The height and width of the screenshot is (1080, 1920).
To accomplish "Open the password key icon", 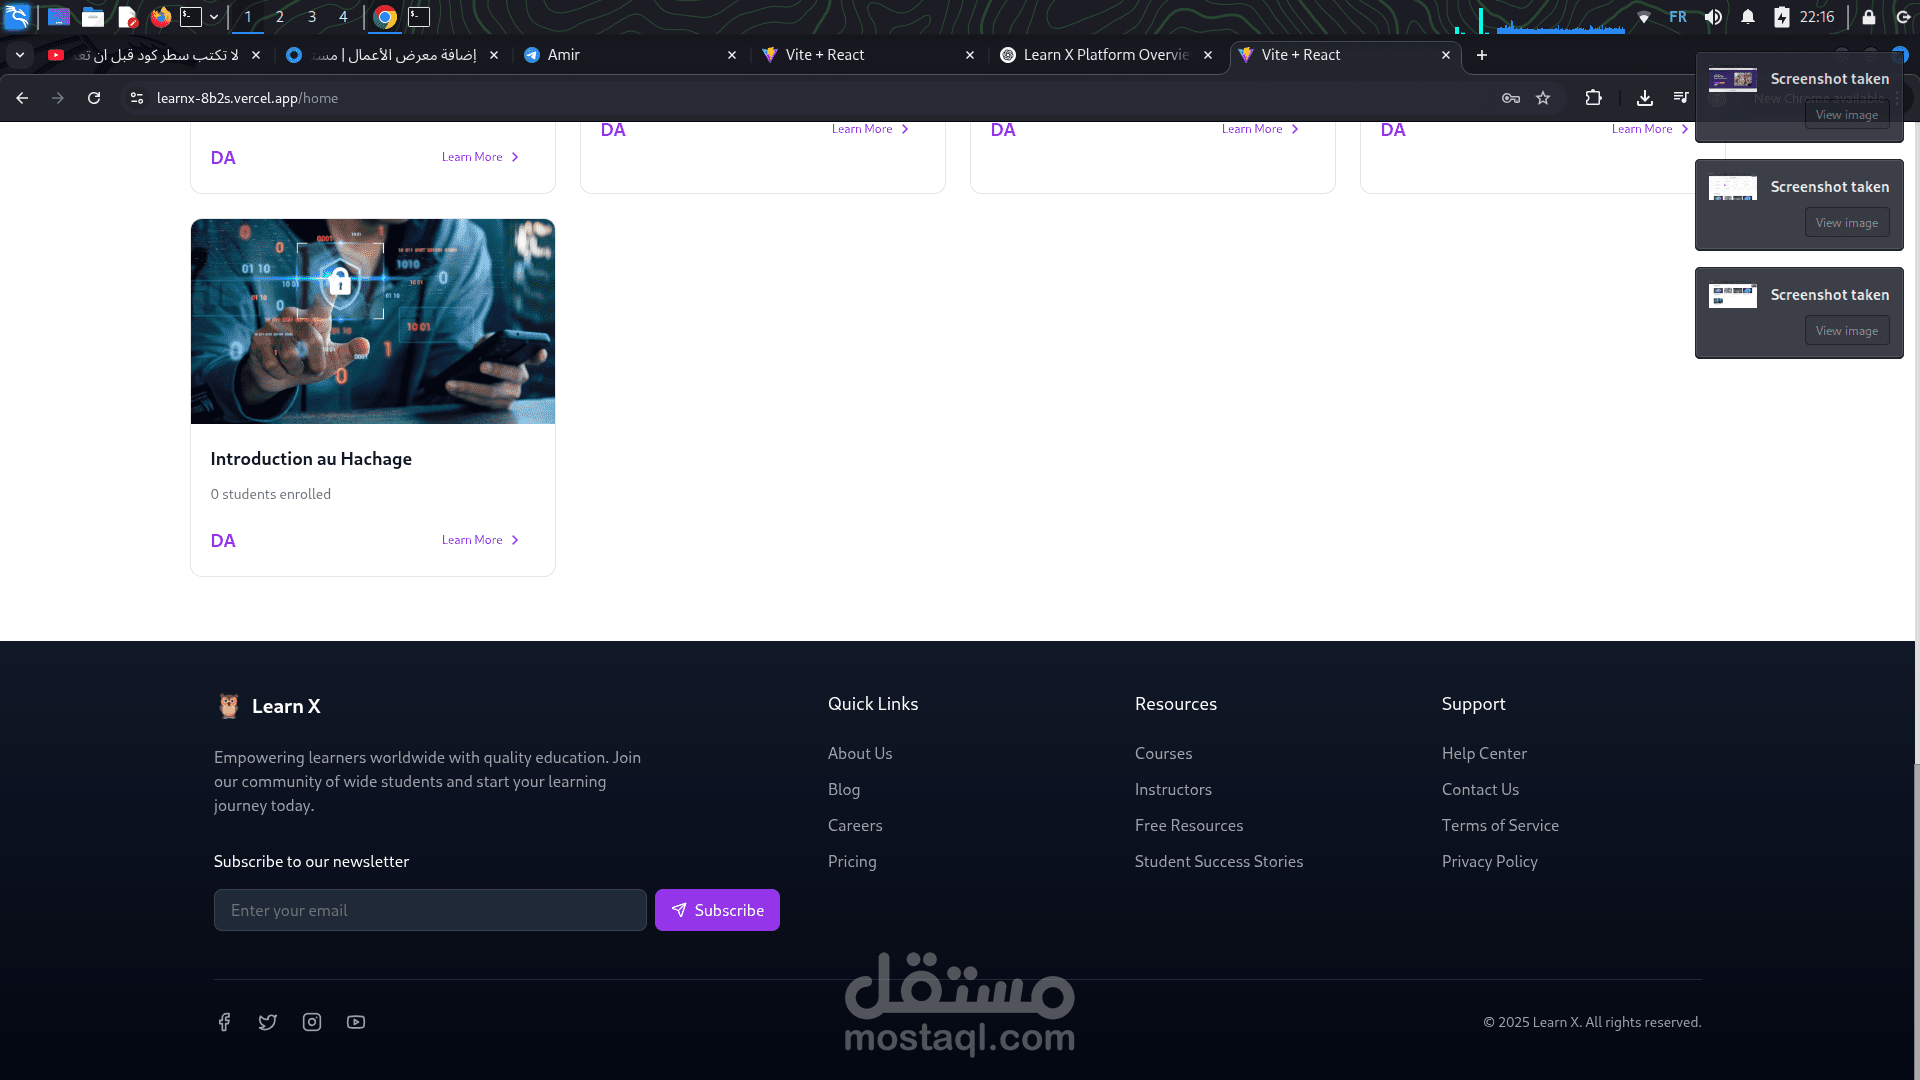I will tap(1511, 98).
